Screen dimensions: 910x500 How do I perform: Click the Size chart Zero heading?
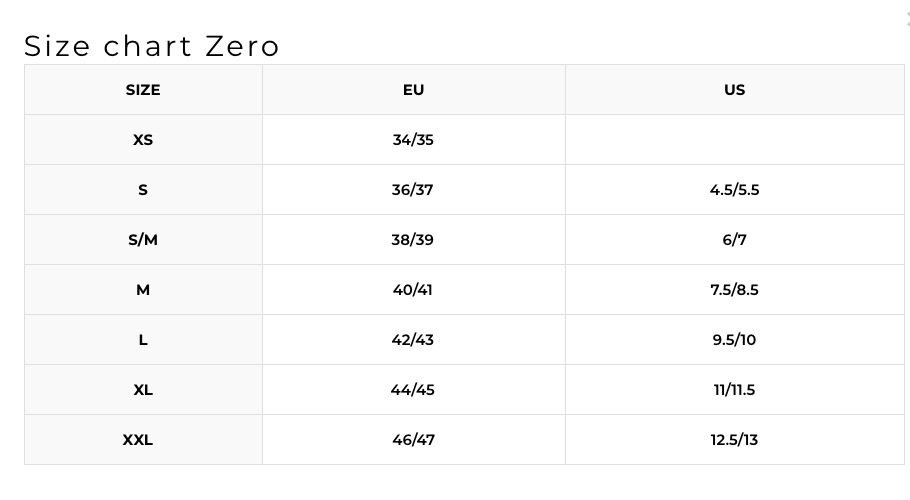coord(152,46)
